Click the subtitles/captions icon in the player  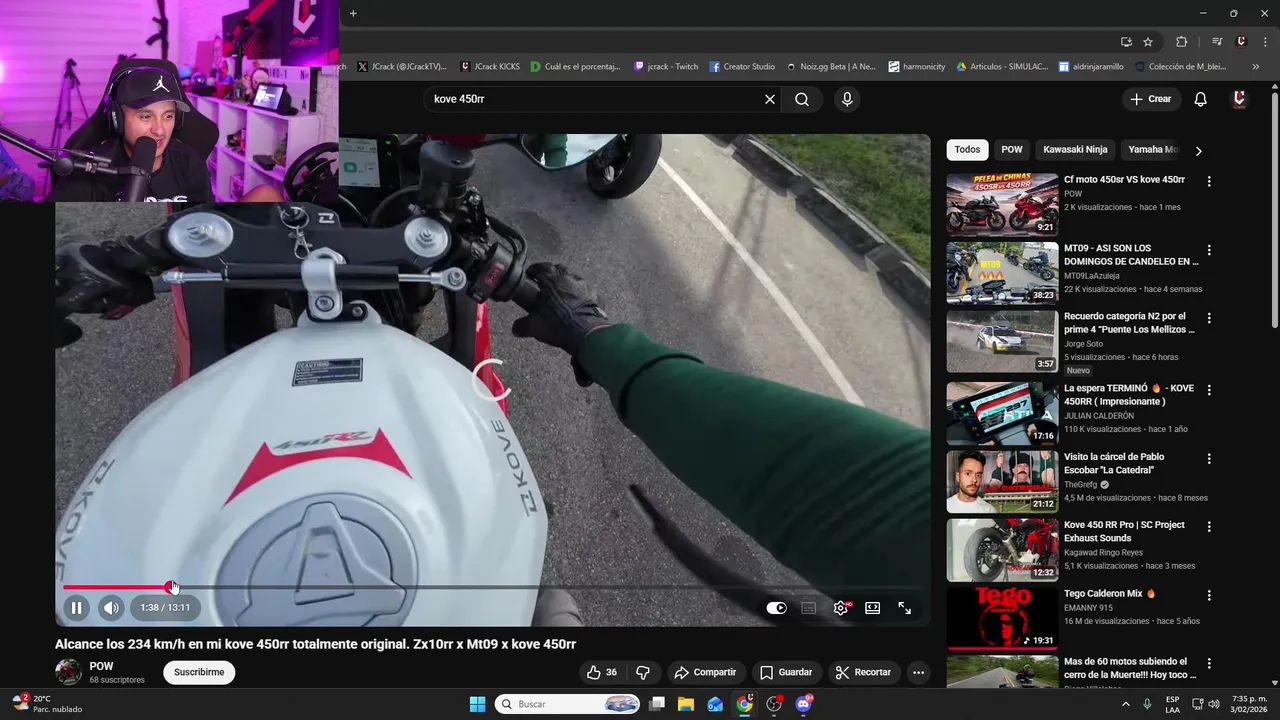click(x=808, y=608)
